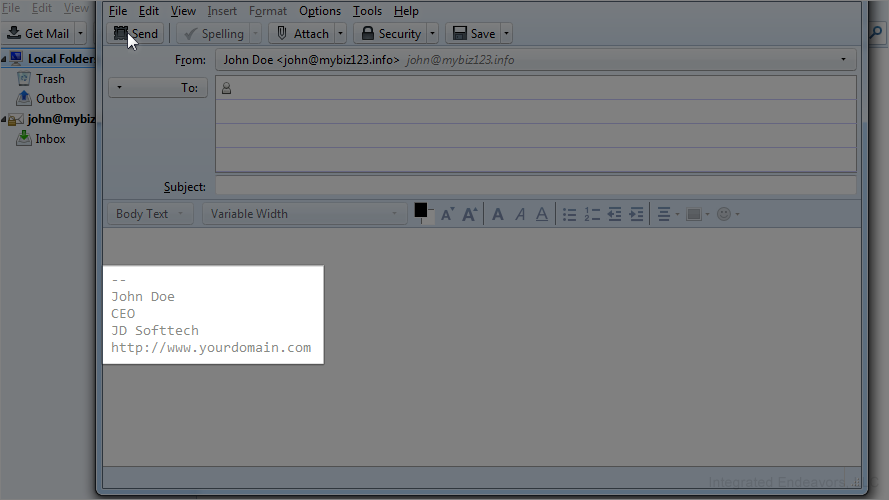Collapse the john@mybiz account node

point(4,119)
